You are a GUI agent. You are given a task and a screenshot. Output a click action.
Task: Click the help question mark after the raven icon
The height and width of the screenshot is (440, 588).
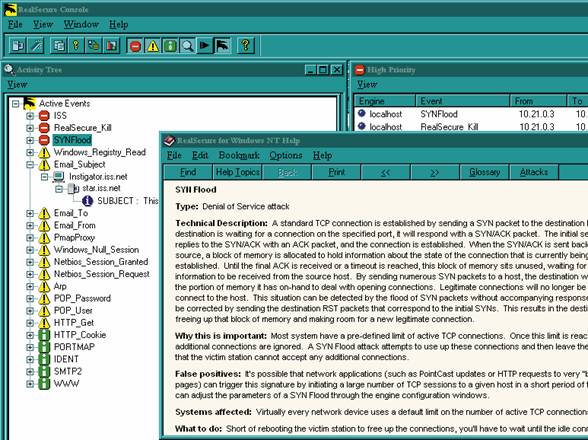[x=246, y=46]
